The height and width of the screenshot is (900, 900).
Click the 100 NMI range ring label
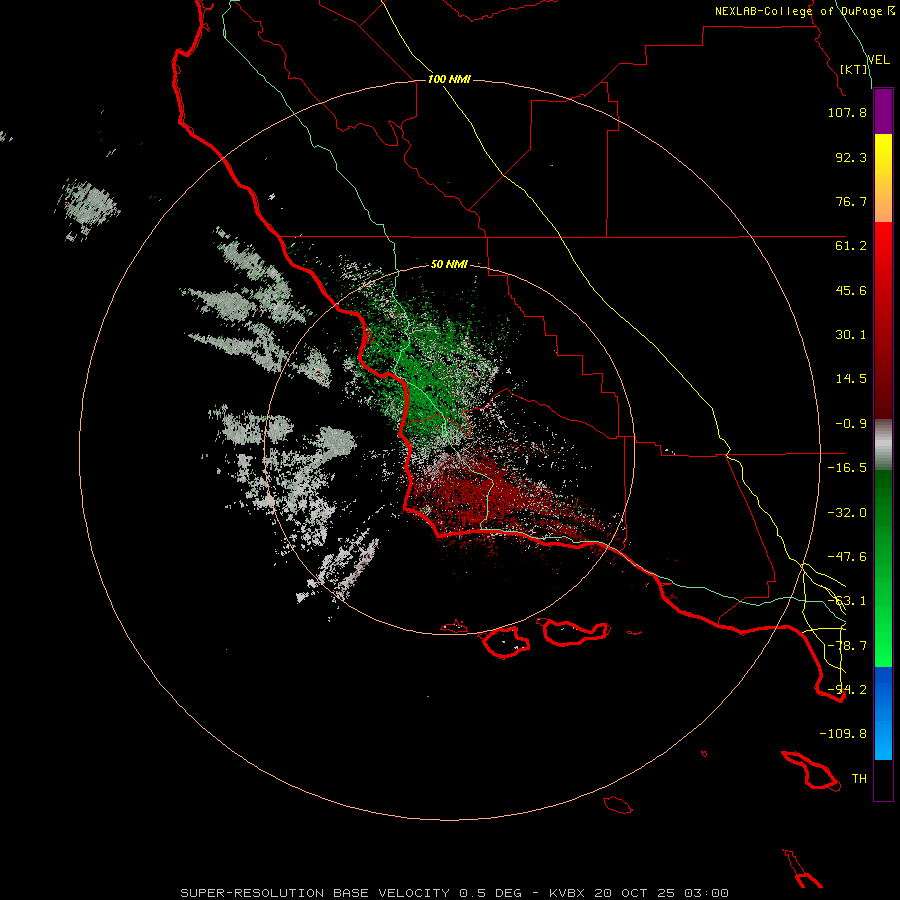click(449, 79)
